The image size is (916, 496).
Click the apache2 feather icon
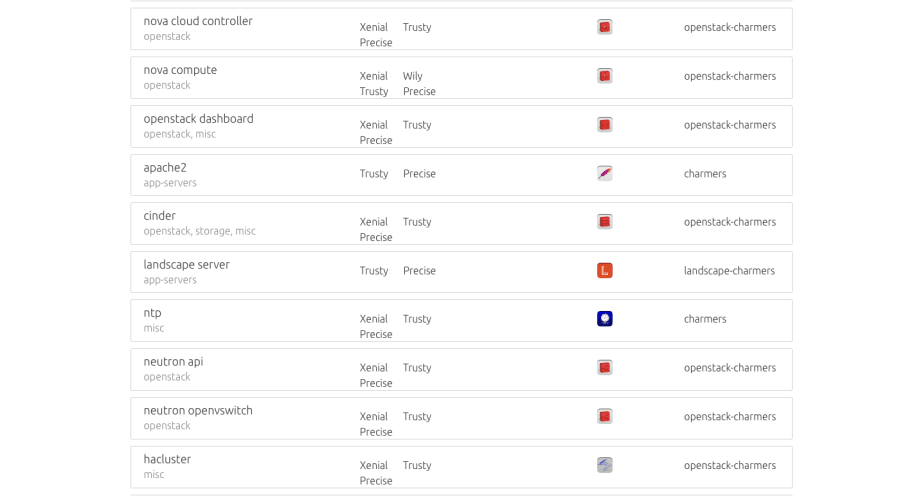click(605, 174)
